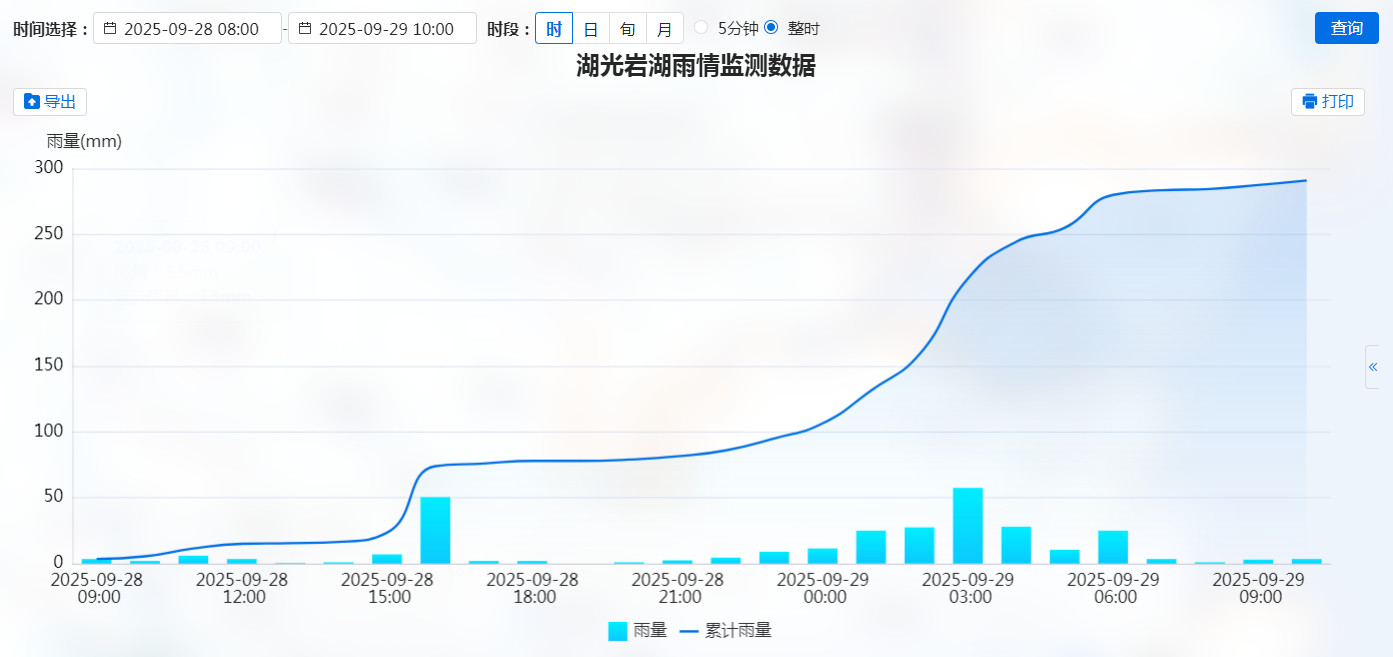Open the end date picker 2025-09-29 10:00
This screenshot has width=1393, height=657.
385,29
